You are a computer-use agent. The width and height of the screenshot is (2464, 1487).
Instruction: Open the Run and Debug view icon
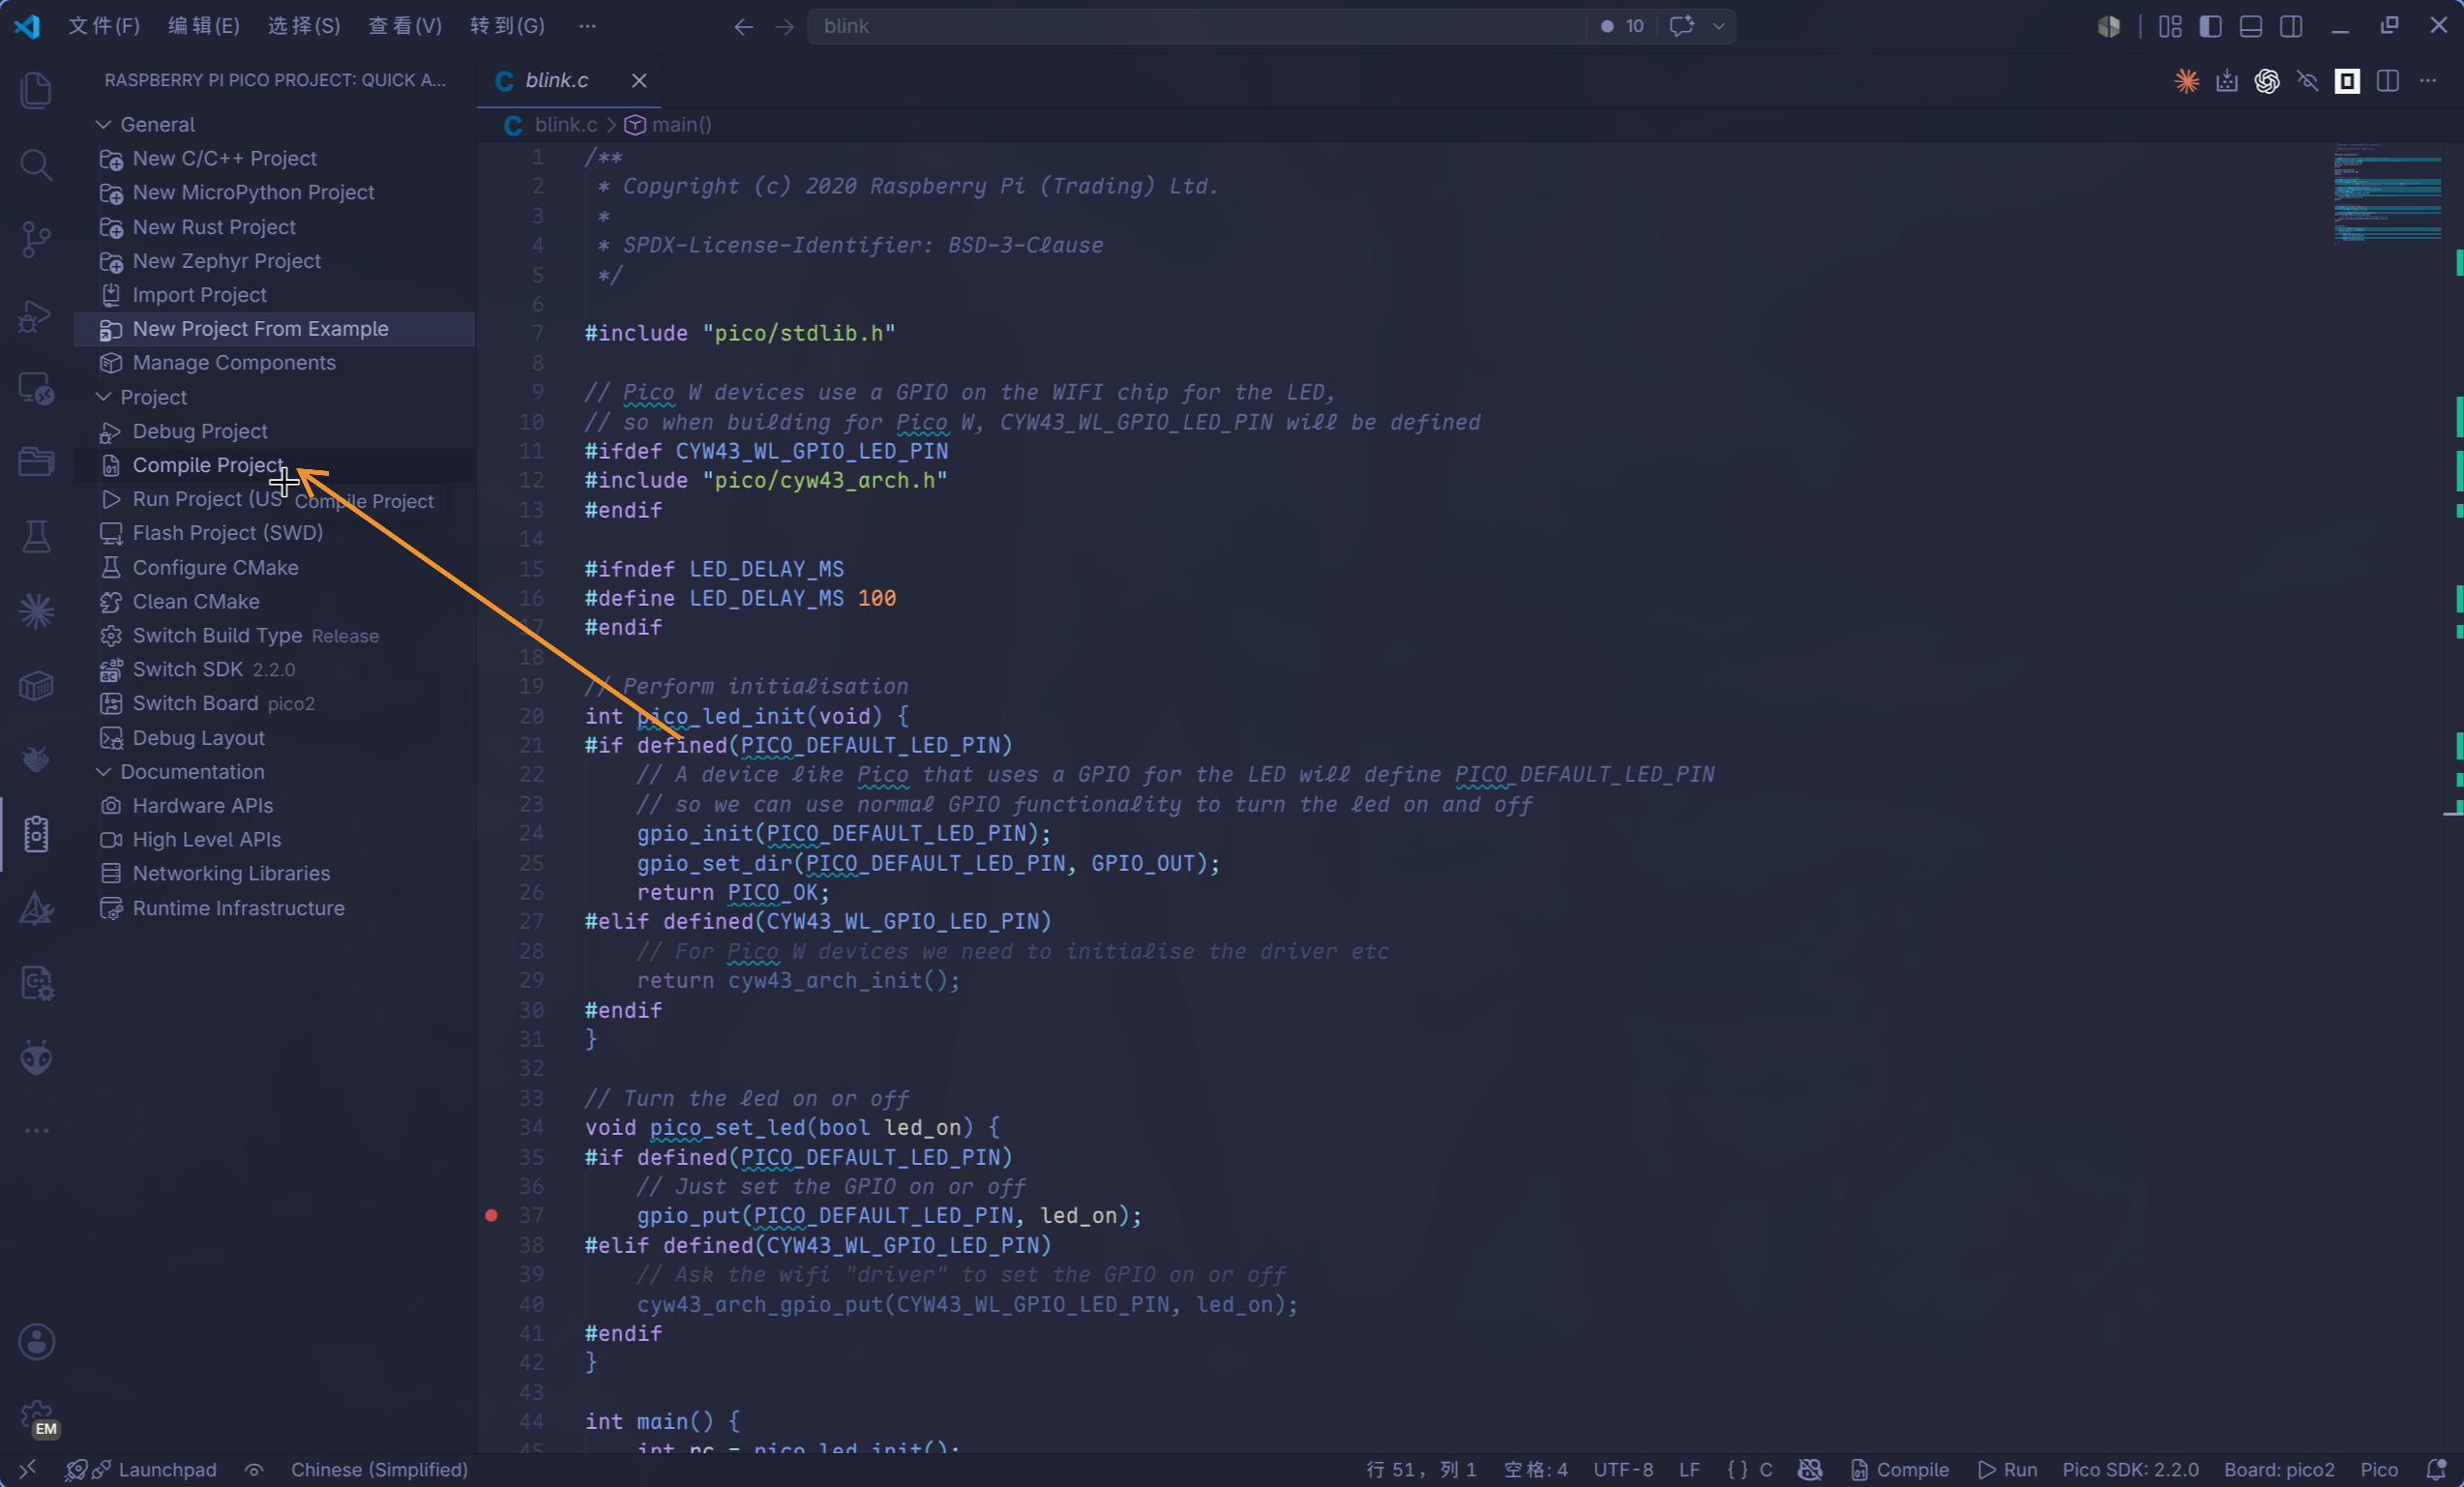[x=36, y=315]
